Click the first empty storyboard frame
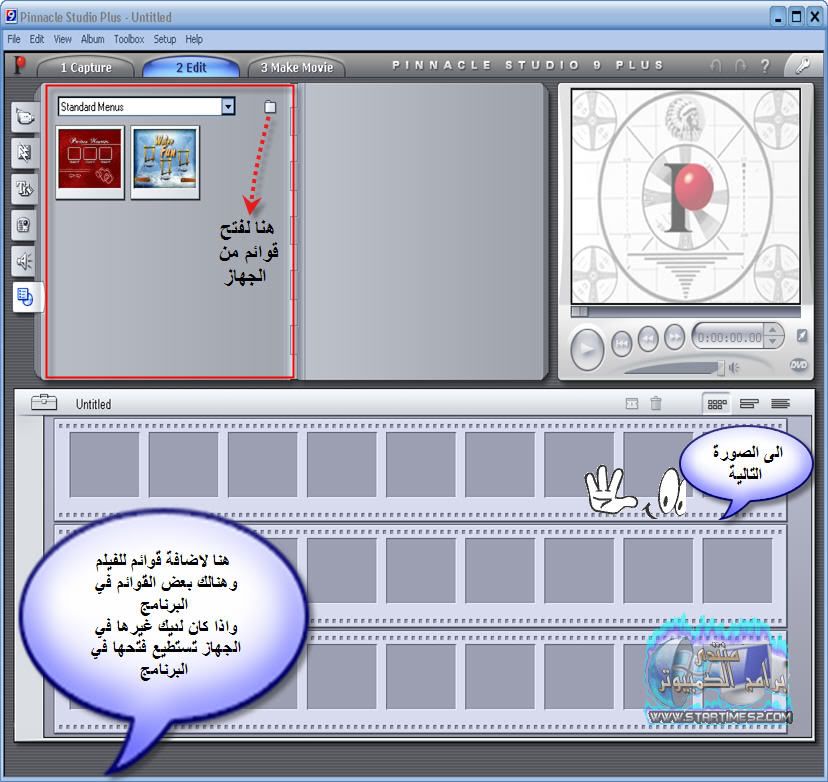Image resolution: width=828 pixels, height=782 pixels. click(104, 465)
